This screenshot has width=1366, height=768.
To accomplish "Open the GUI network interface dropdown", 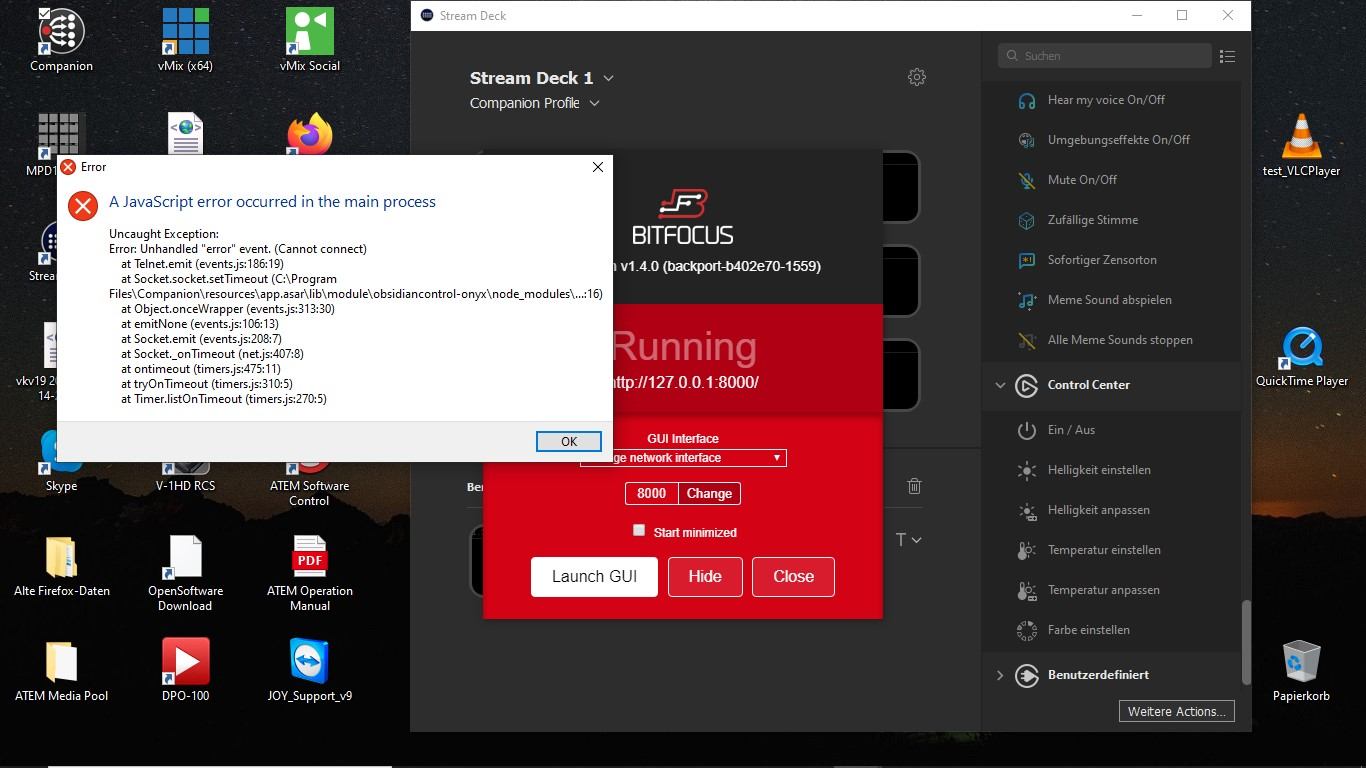I will pyautogui.click(x=683, y=458).
